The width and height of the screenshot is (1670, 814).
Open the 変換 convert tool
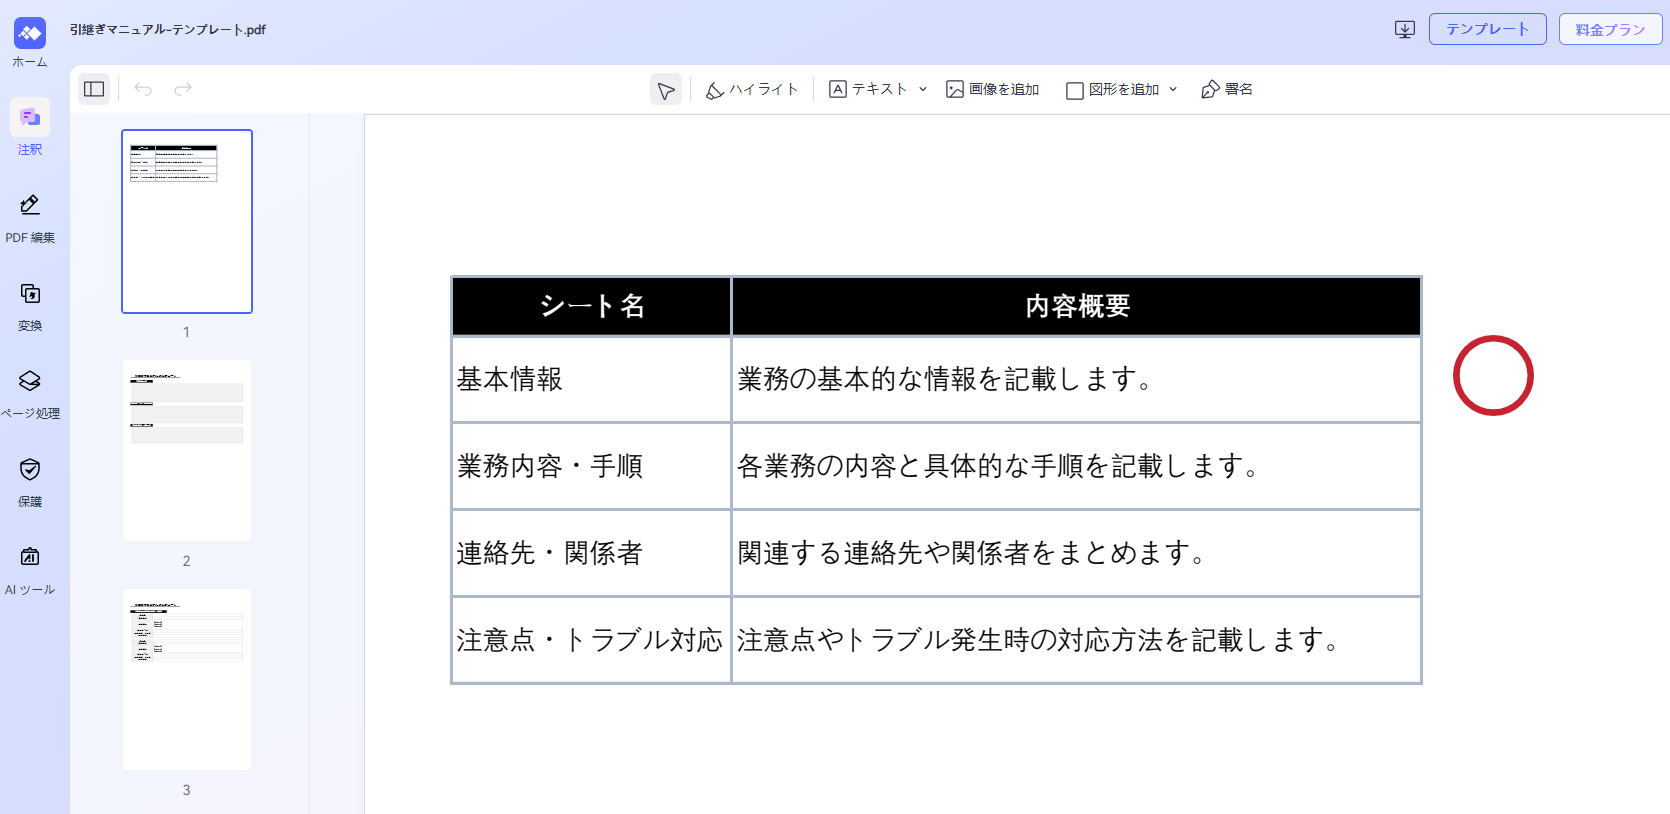click(30, 306)
